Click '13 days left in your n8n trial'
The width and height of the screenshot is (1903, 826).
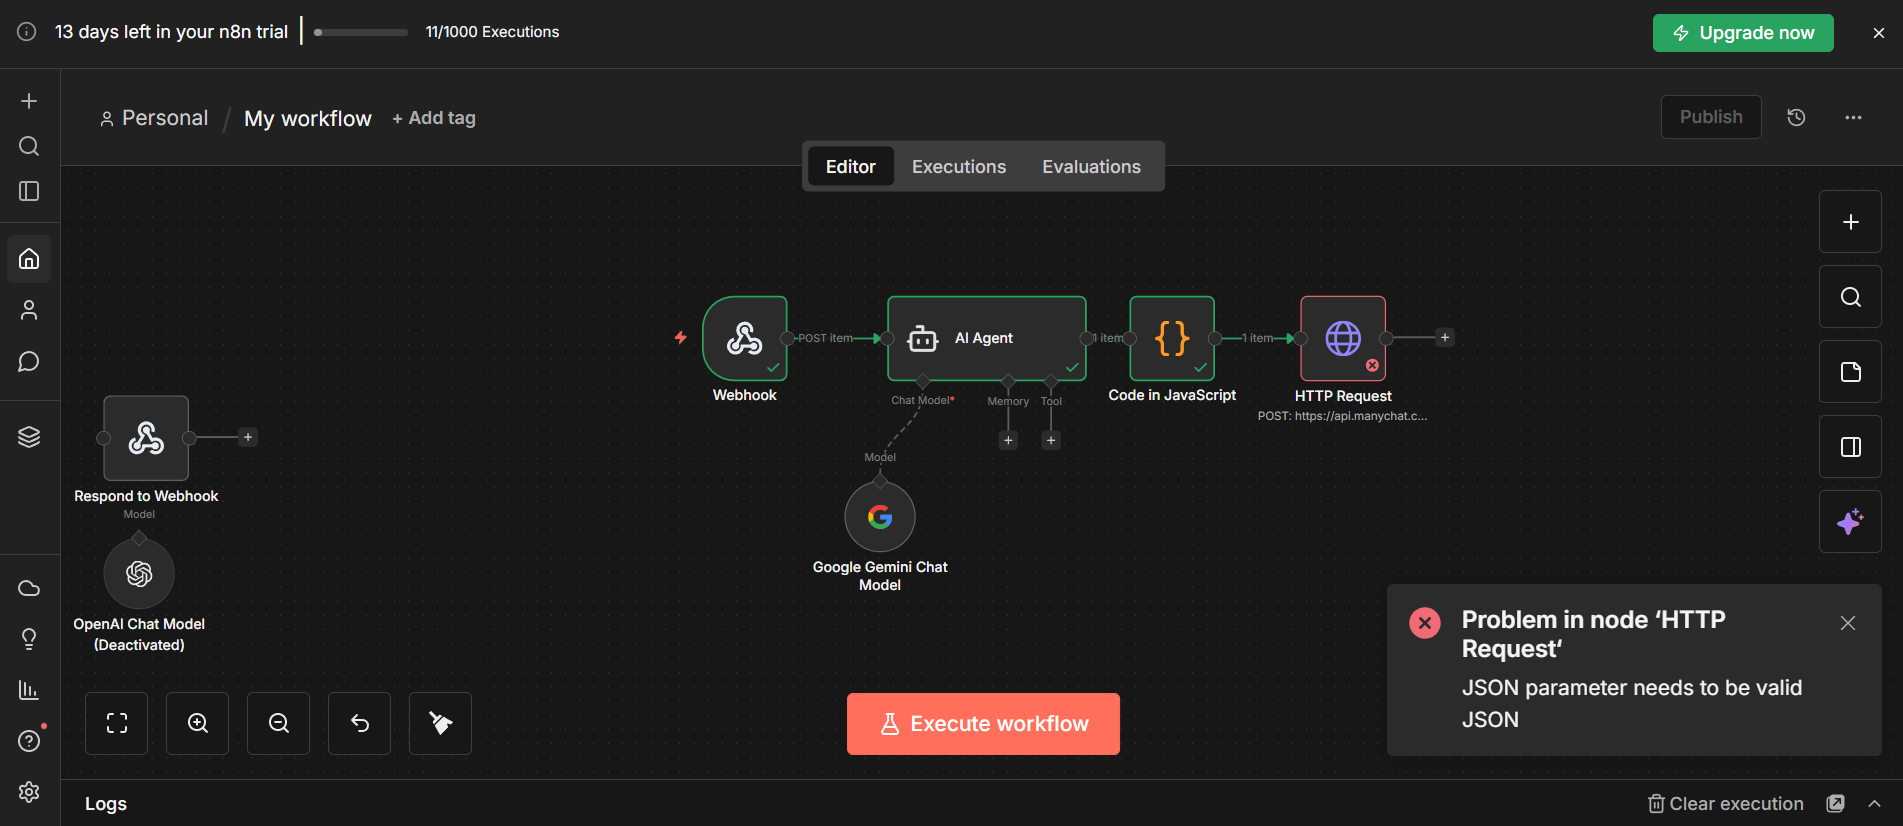click(x=171, y=32)
